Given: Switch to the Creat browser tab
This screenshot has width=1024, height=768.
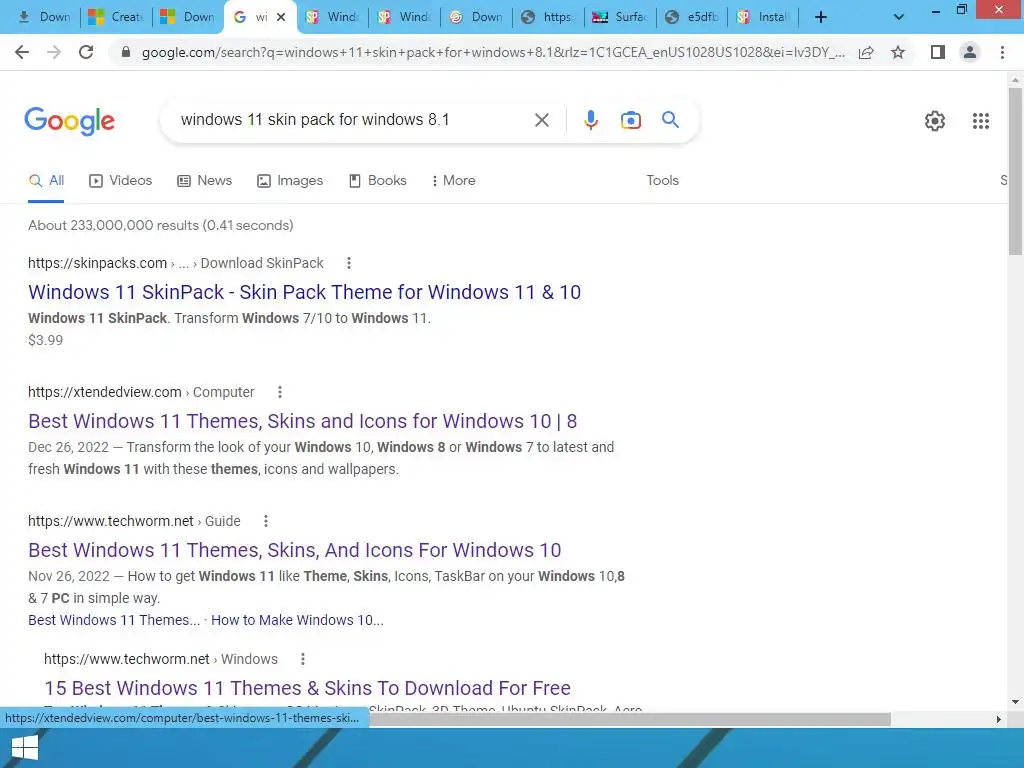Looking at the screenshot, I should point(116,17).
